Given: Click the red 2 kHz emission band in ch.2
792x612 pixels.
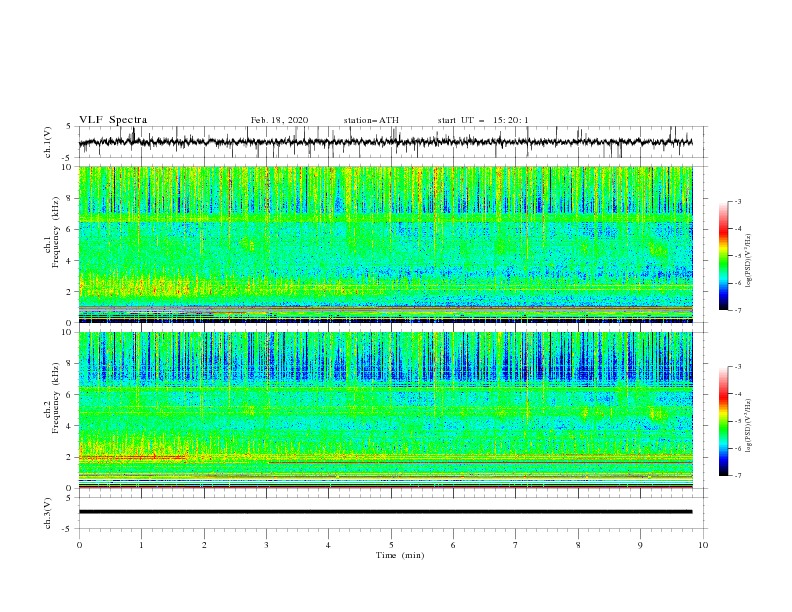Looking at the screenshot, I should [132, 457].
